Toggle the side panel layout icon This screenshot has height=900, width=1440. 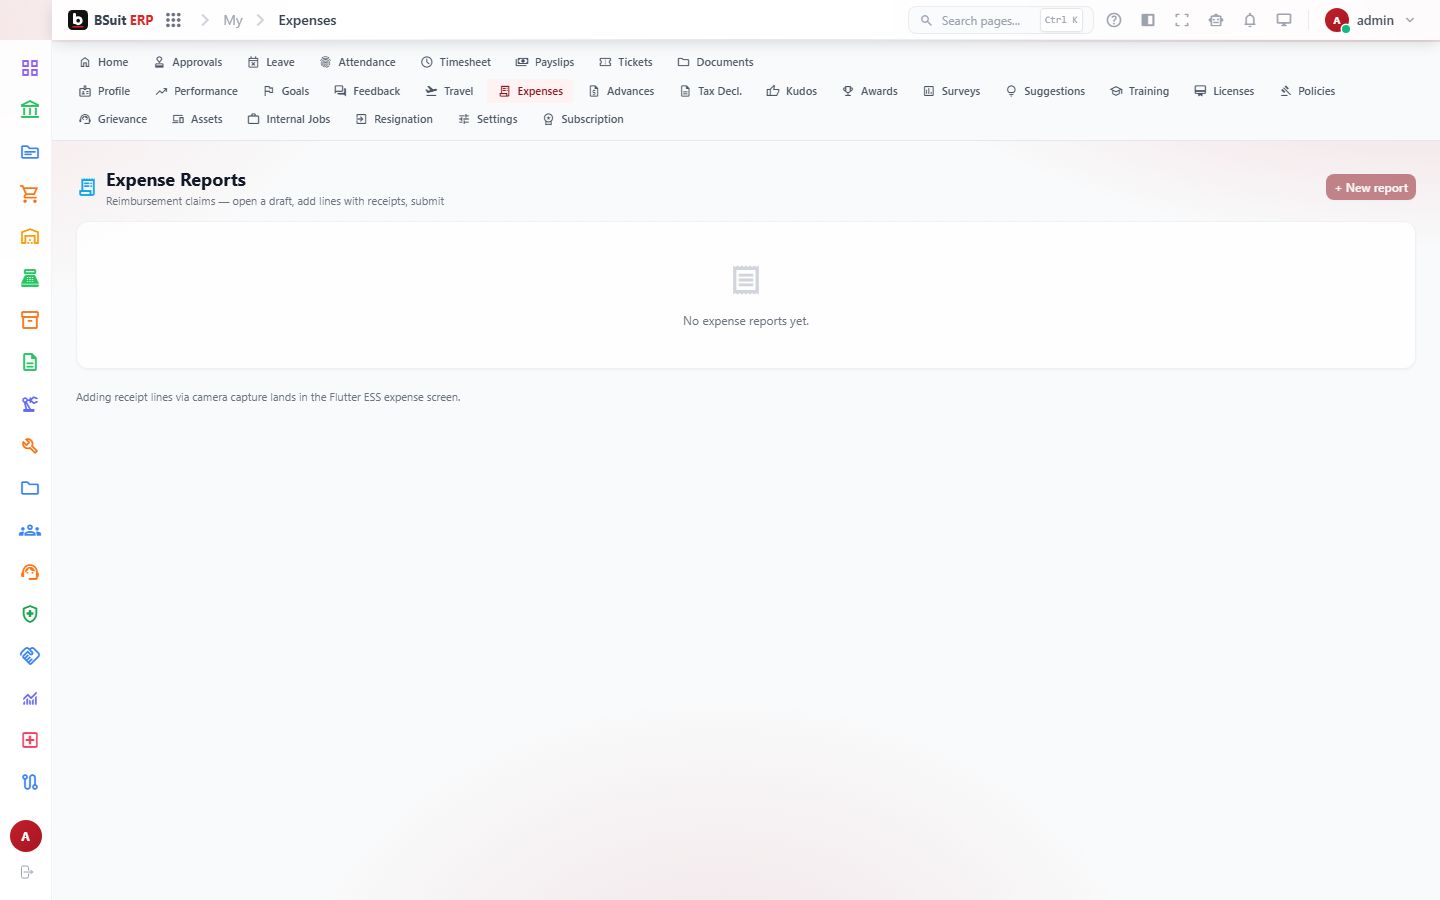1148,20
